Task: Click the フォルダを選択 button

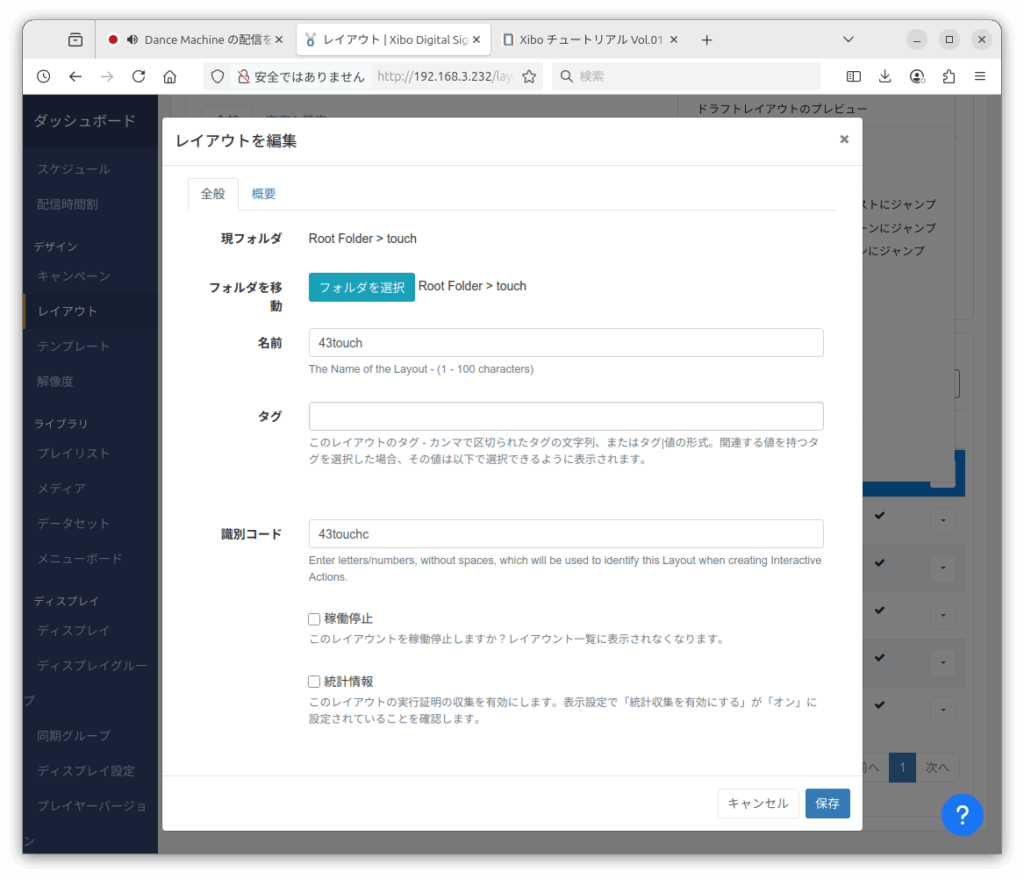Action: (x=361, y=287)
